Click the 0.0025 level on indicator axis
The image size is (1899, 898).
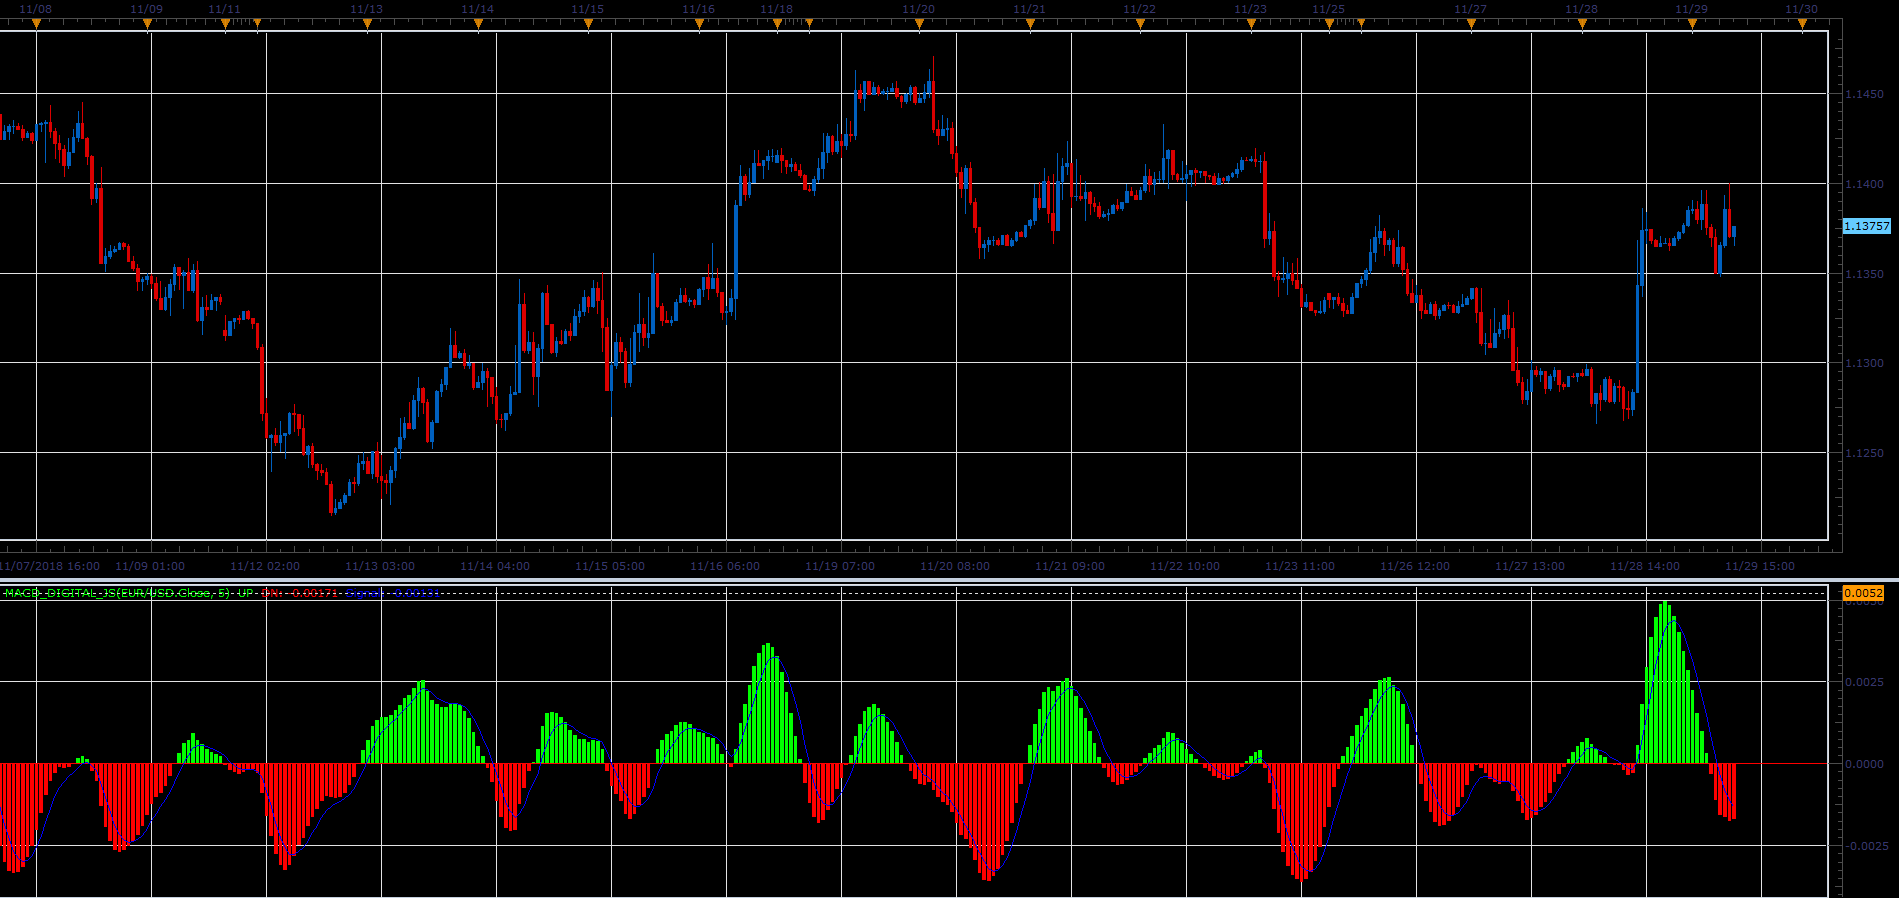coord(1864,682)
